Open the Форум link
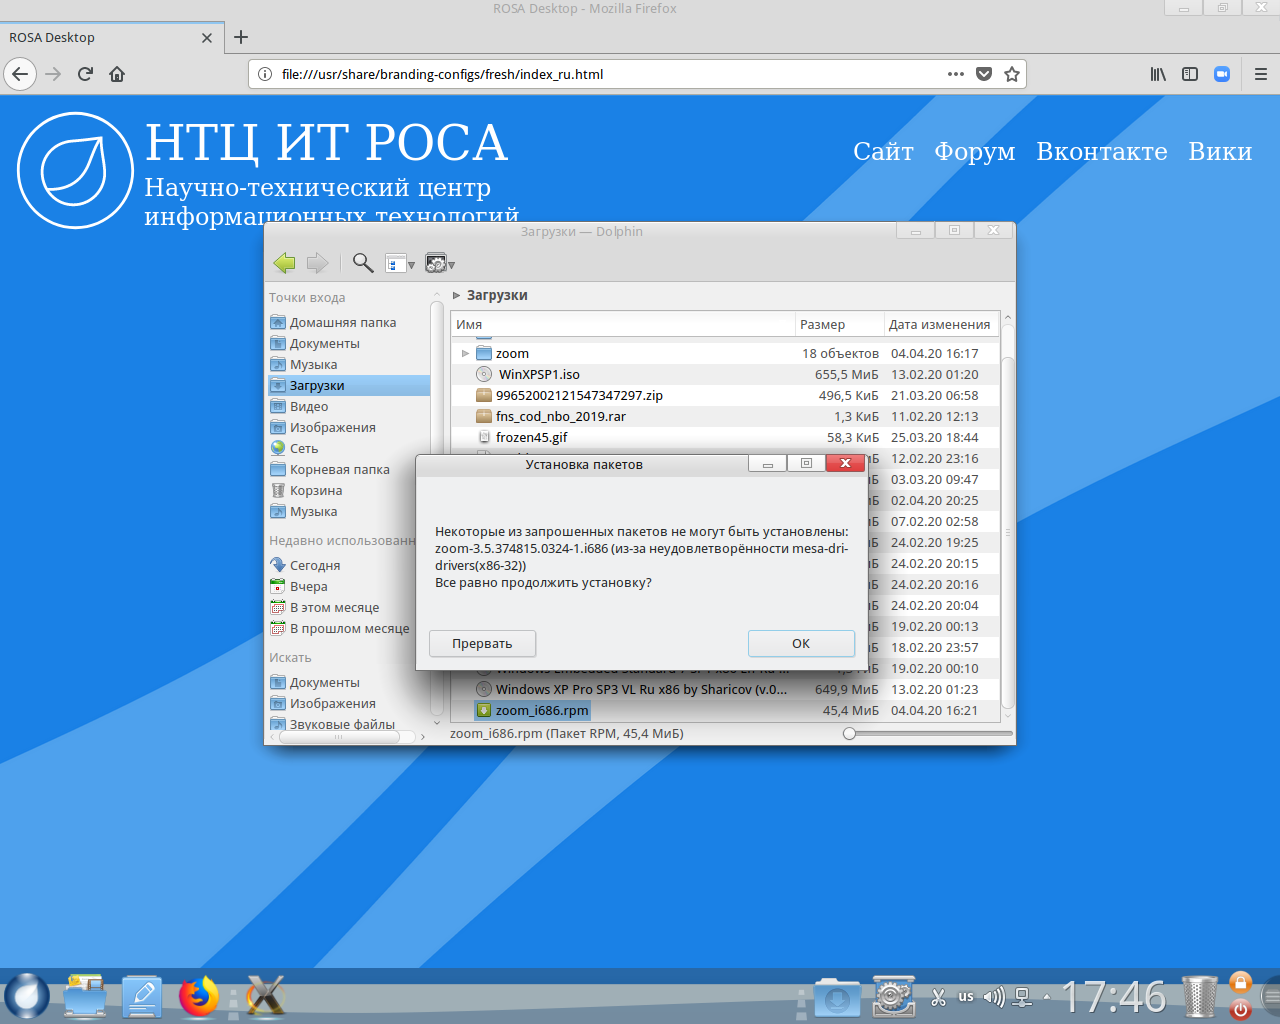1280x1024 pixels. (x=975, y=151)
